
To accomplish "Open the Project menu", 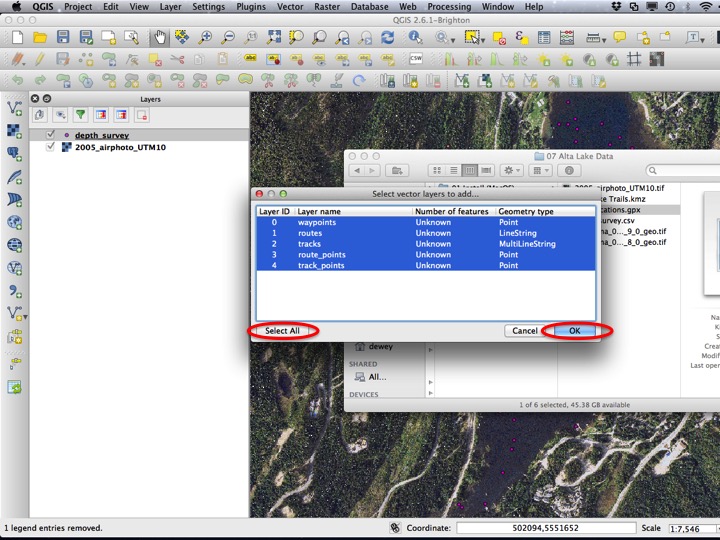I will (78, 6).
